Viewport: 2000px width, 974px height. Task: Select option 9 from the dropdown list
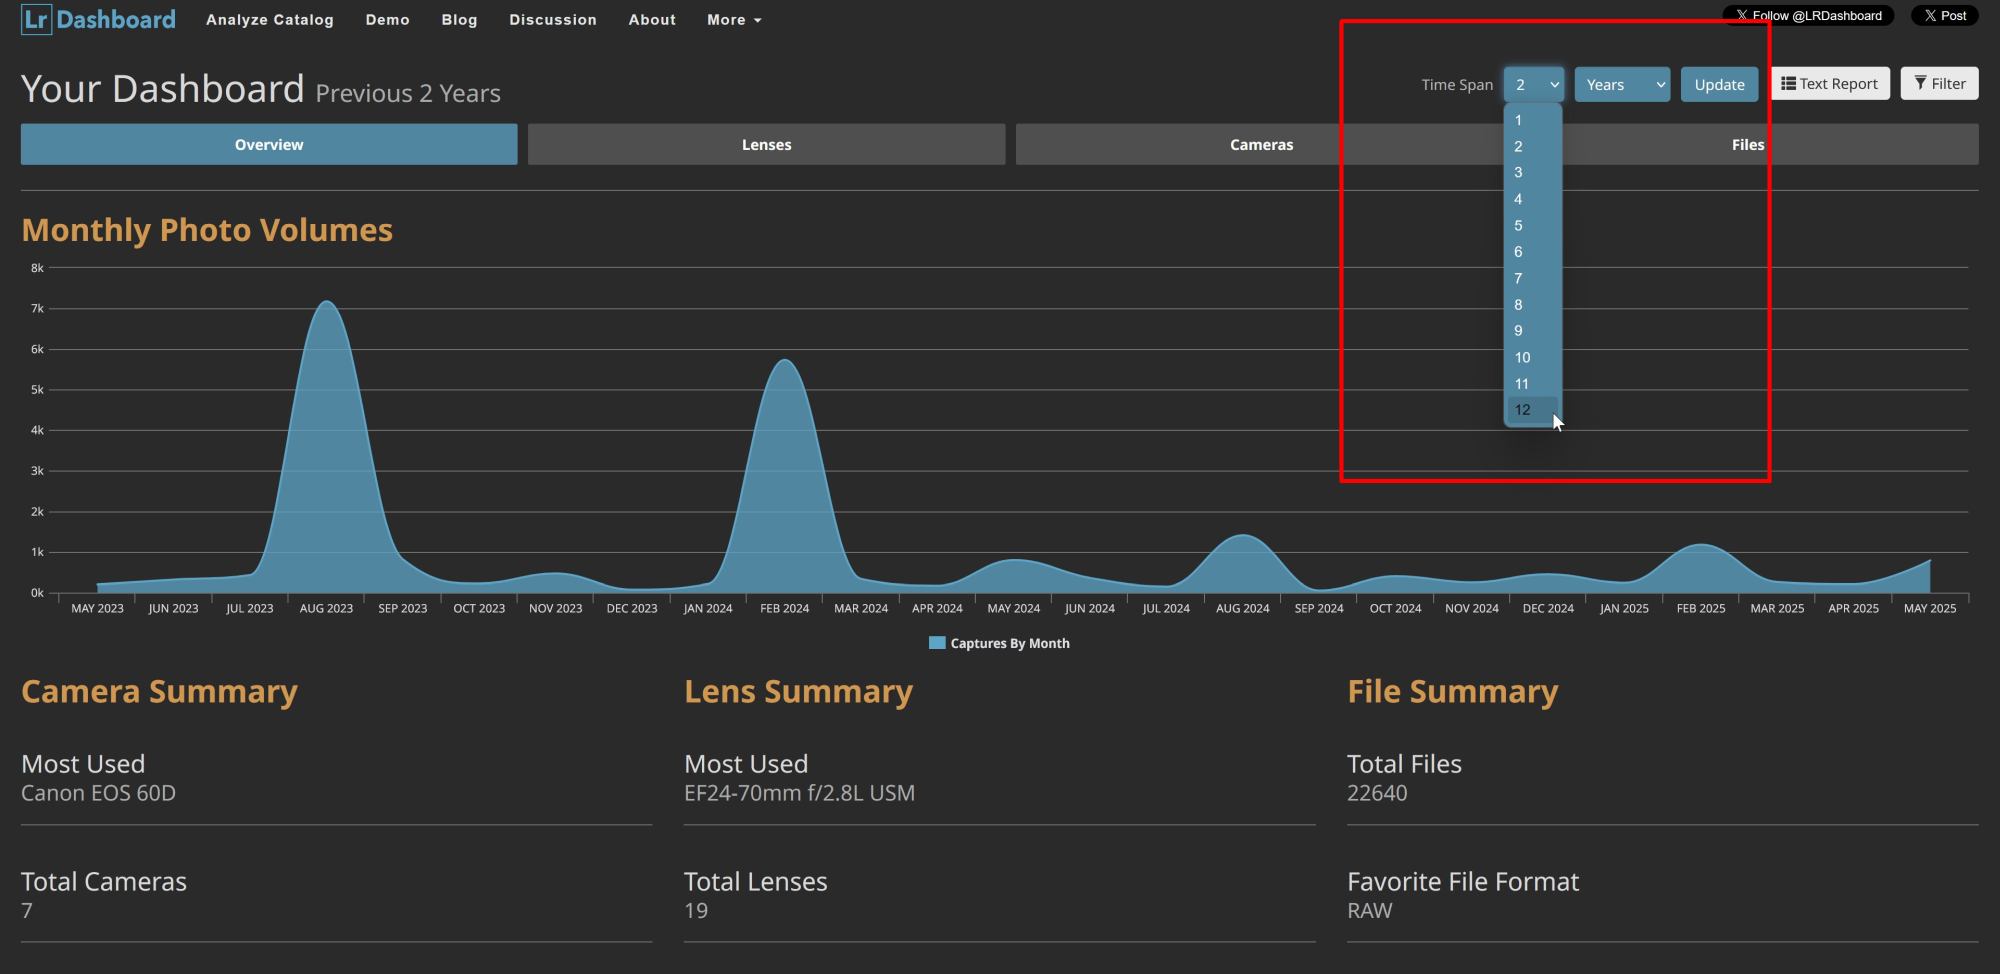1518,331
